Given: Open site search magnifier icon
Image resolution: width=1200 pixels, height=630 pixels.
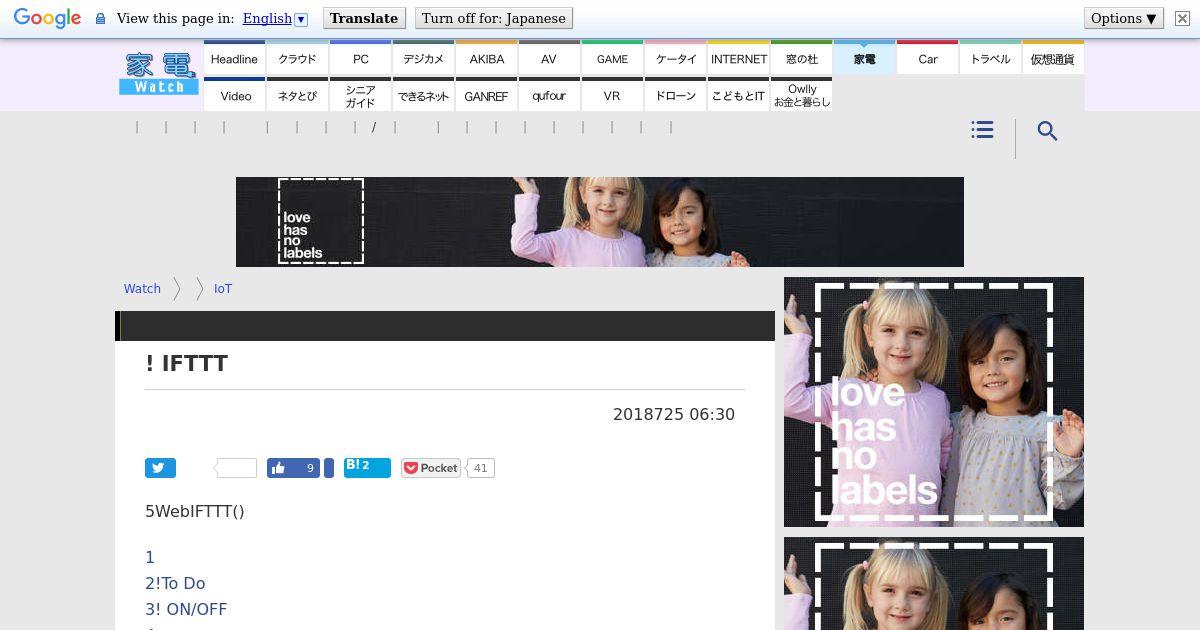Looking at the screenshot, I should point(1047,131).
